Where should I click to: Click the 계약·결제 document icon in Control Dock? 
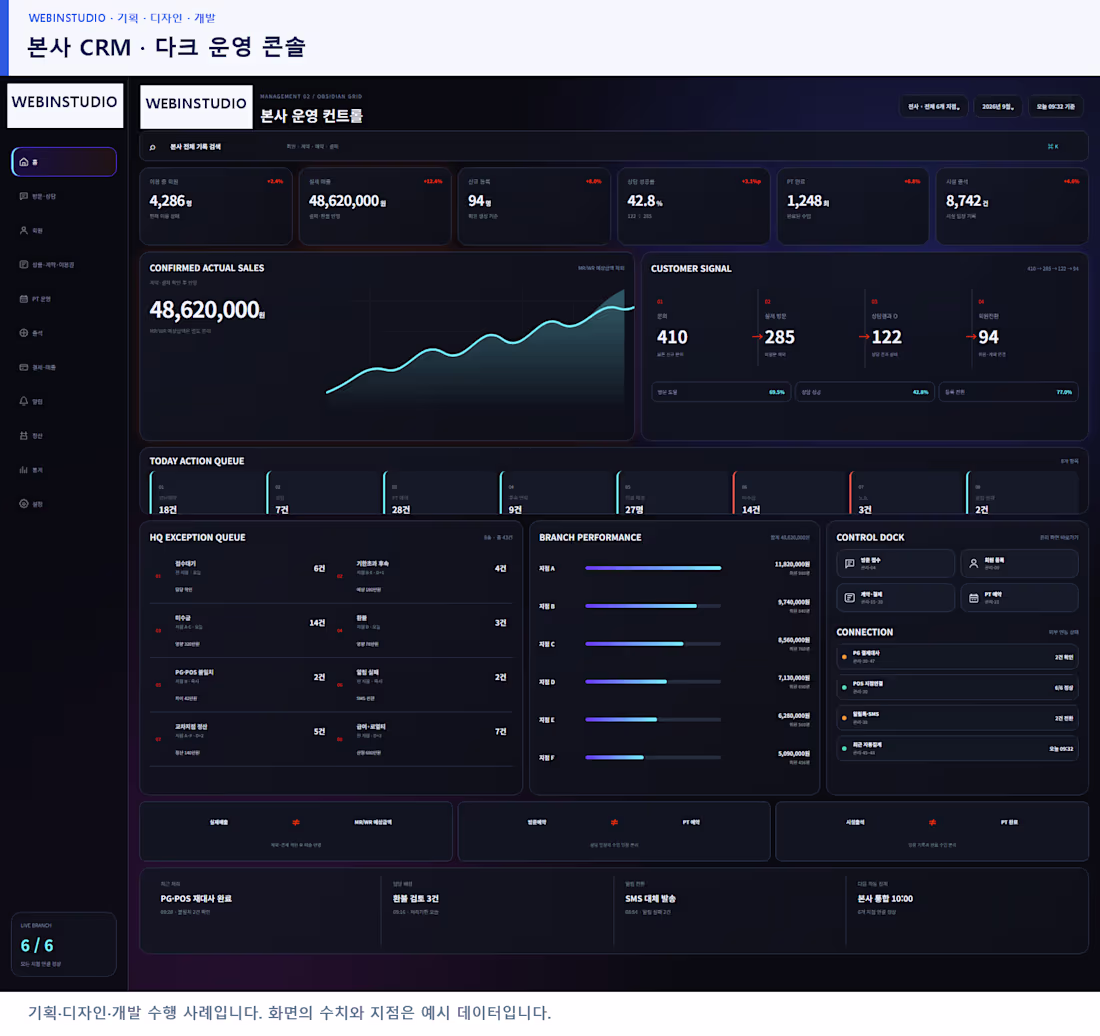(850, 598)
